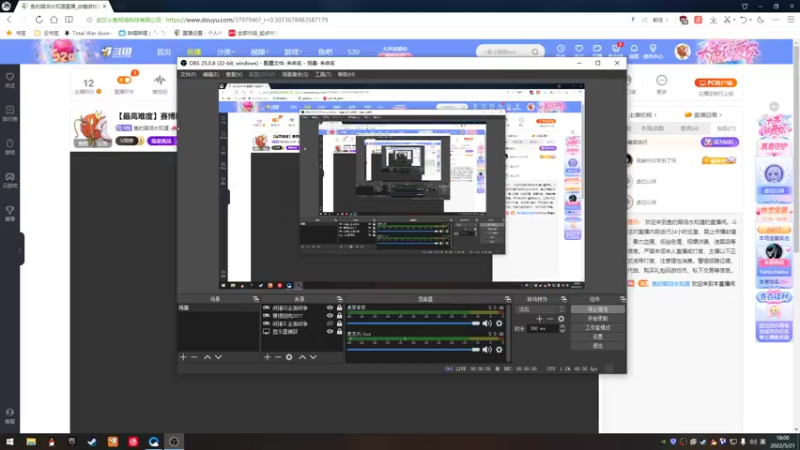This screenshot has width=800, height=450.
Task: Go to the browser home page icon
Action: [x=54, y=19]
